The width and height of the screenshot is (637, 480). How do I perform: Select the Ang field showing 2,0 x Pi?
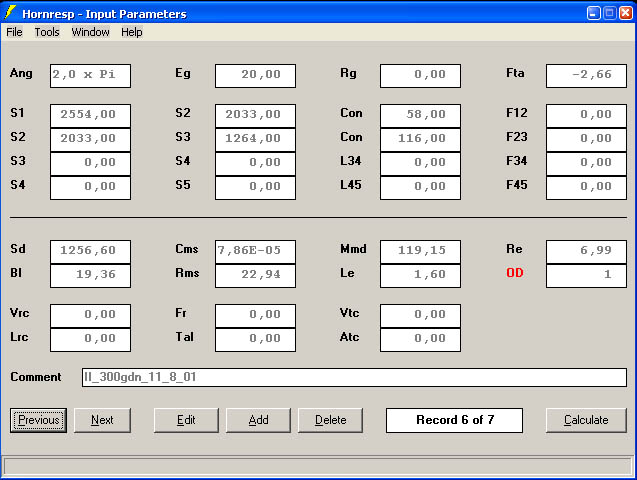(x=90, y=75)
